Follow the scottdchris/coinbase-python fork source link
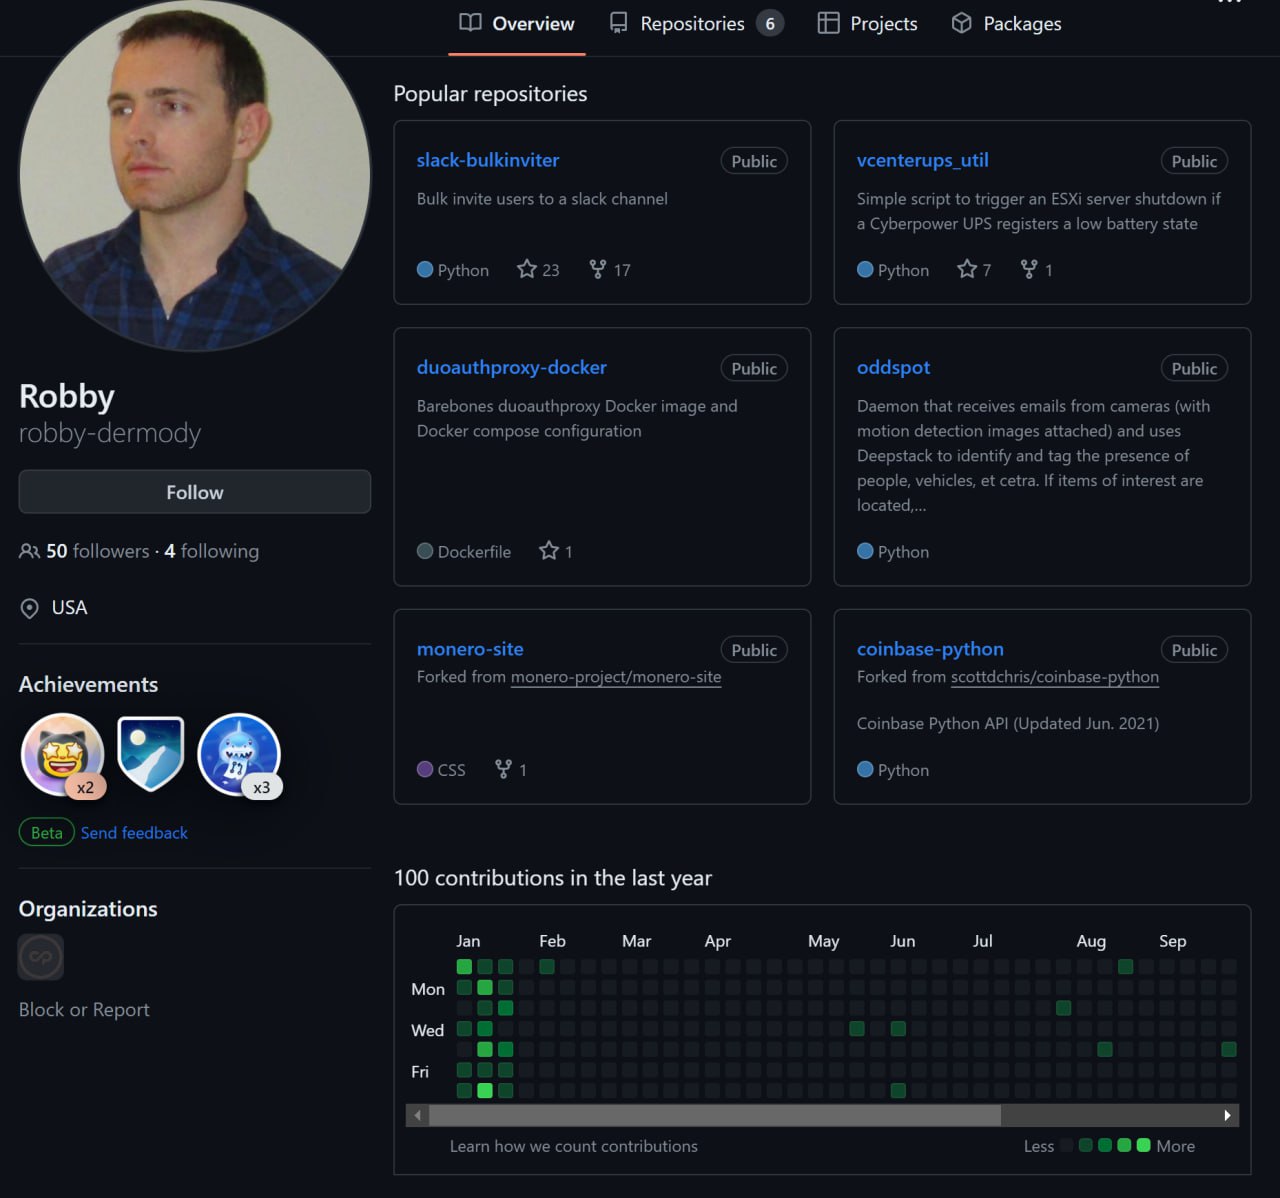The width and height of the screenshot is (1280, 1198). click(1055, 677)
